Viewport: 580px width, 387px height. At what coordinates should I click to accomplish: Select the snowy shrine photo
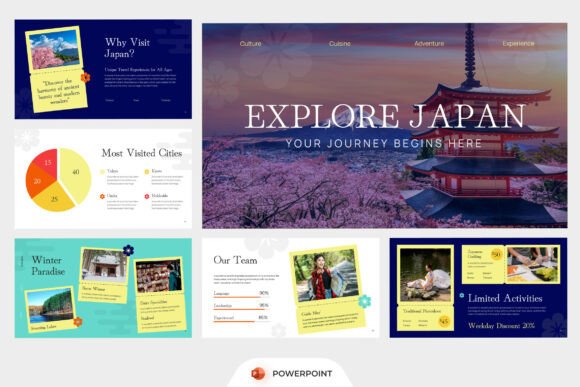pos(105,265)
